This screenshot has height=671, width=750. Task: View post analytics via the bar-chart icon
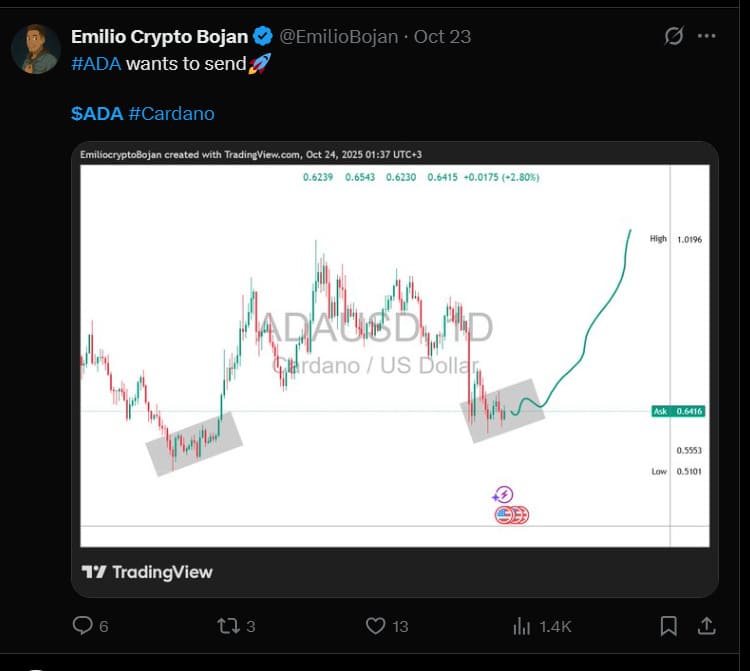(x=522, y=626)
